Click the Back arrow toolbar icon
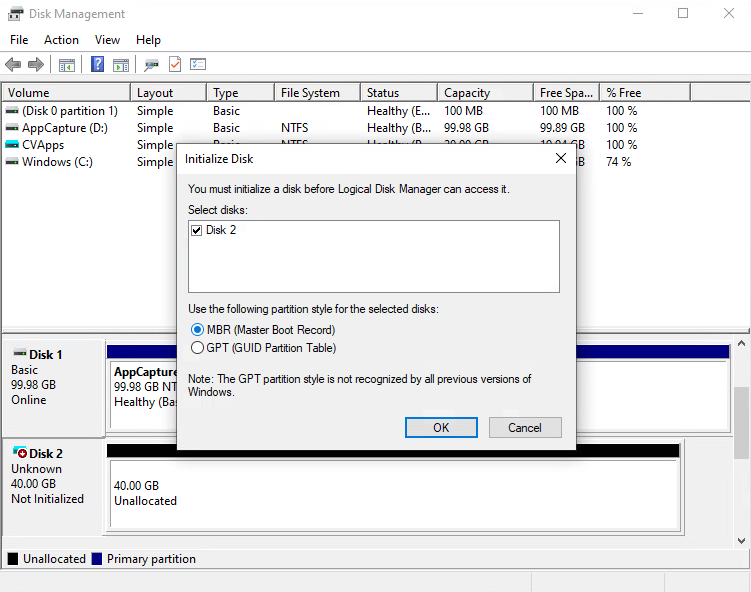Screen dimensions: 751x592 [x=13, y=64]
